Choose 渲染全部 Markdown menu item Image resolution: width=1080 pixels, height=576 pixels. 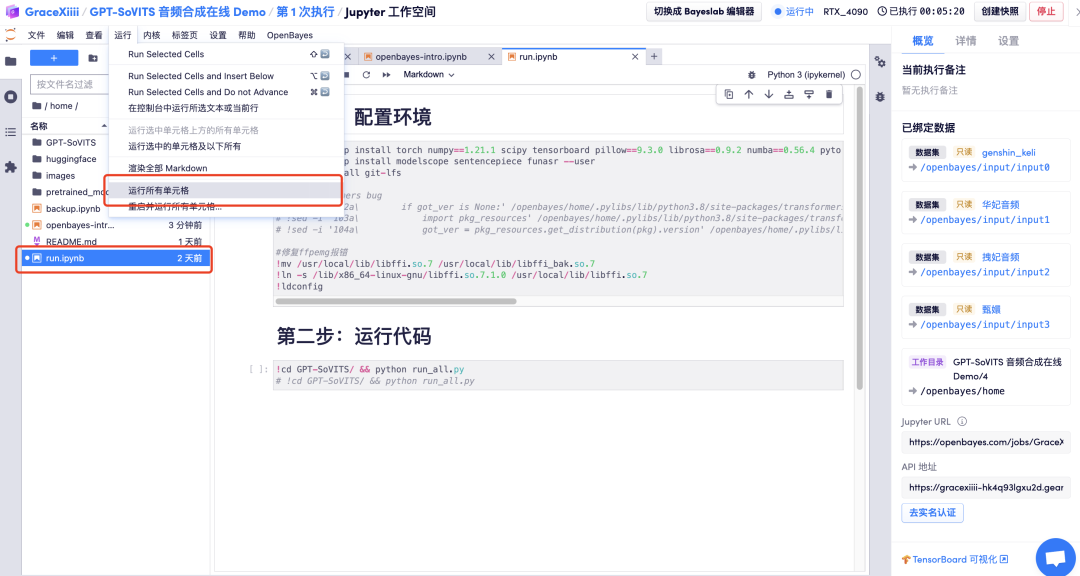coord(226,168)
